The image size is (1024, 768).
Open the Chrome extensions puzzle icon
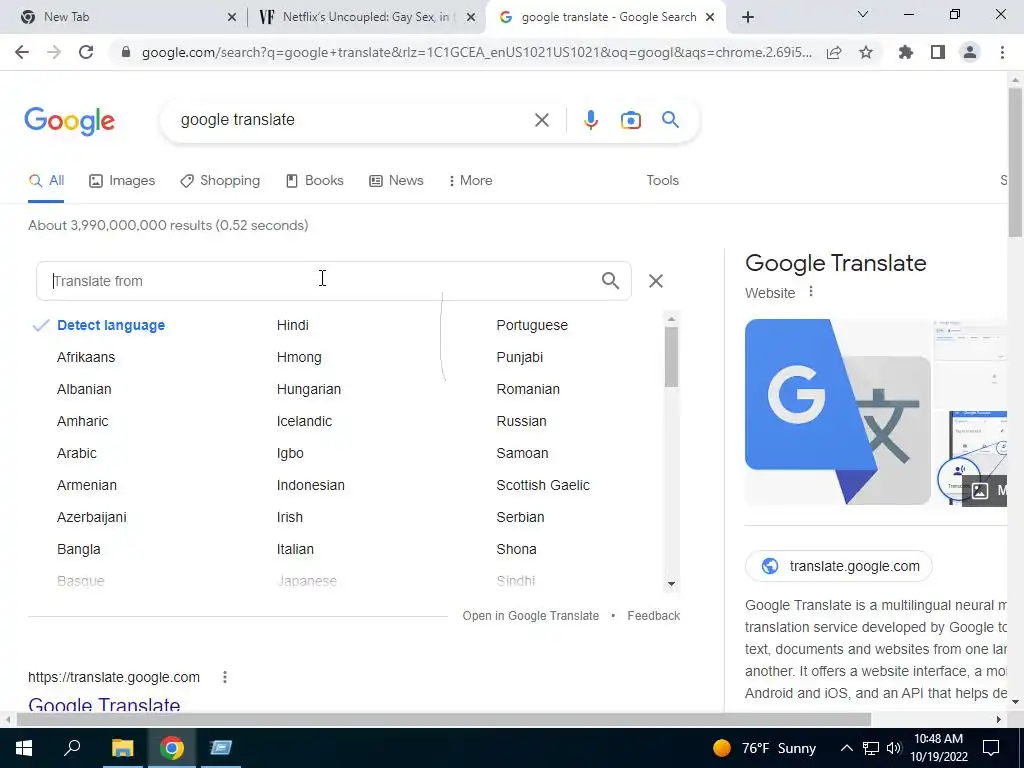[906, 52]
